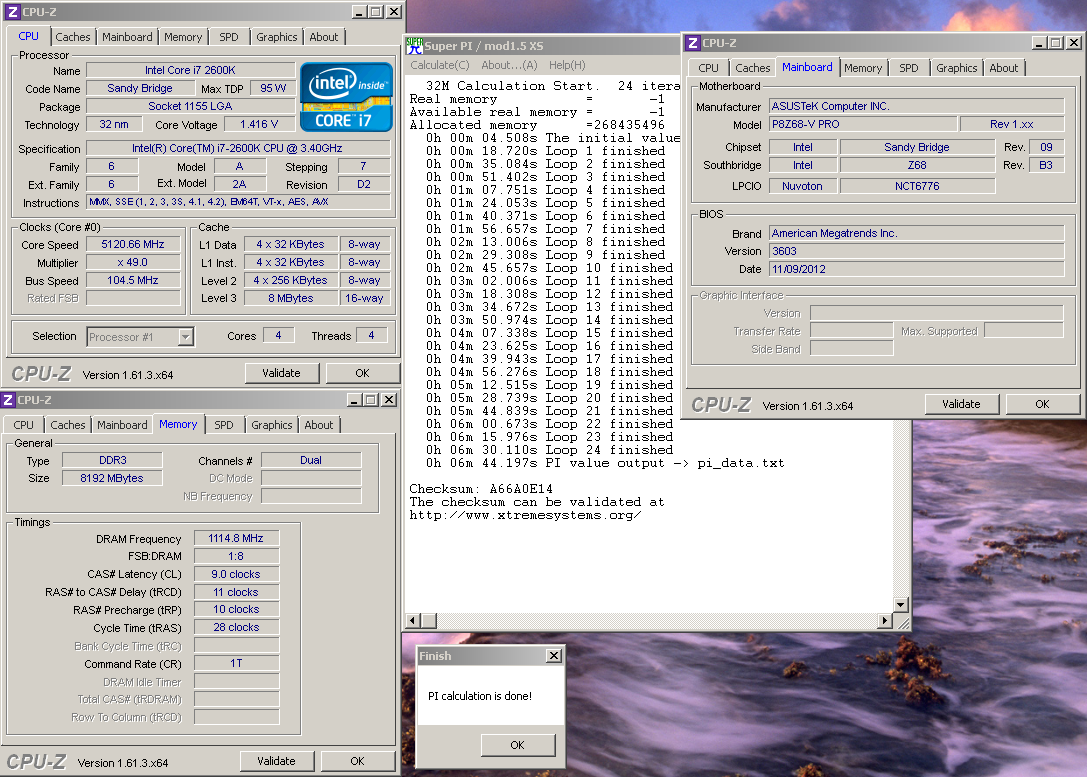Click the Multiplier value x 49.0

[133, 263]
